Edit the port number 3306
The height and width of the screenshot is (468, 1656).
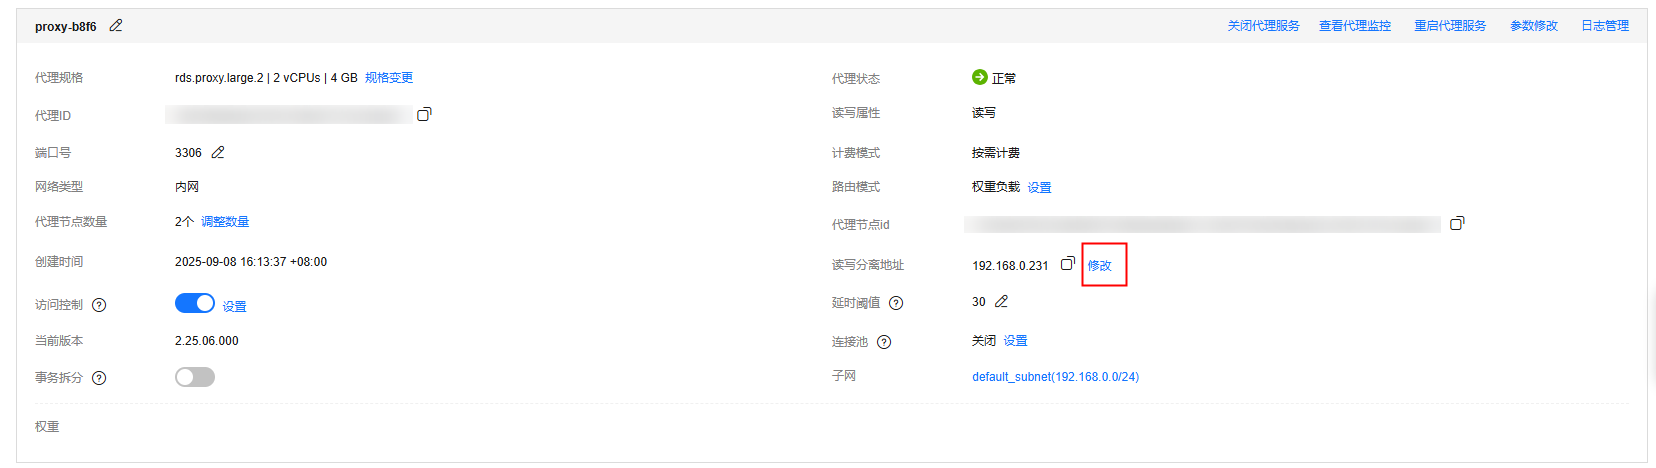coord(218,152)
